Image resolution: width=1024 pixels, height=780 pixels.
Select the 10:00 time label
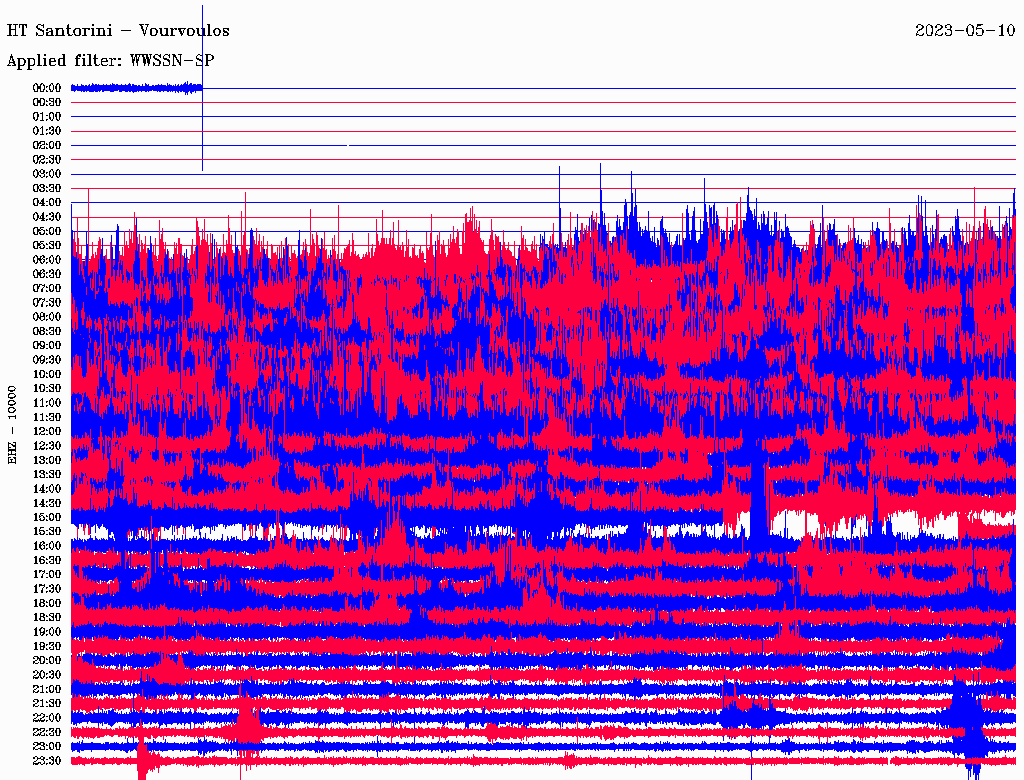(x=47, y=374)
